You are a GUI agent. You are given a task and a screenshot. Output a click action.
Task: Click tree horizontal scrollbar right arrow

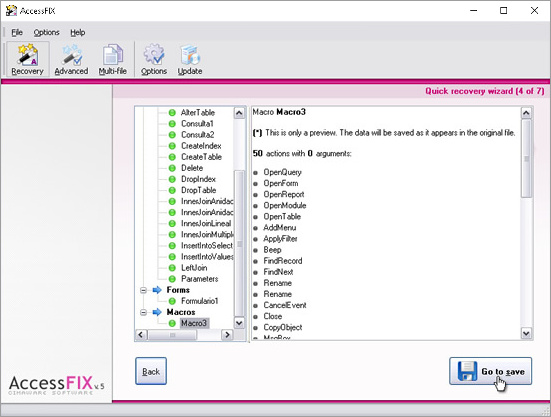point(227,335)
